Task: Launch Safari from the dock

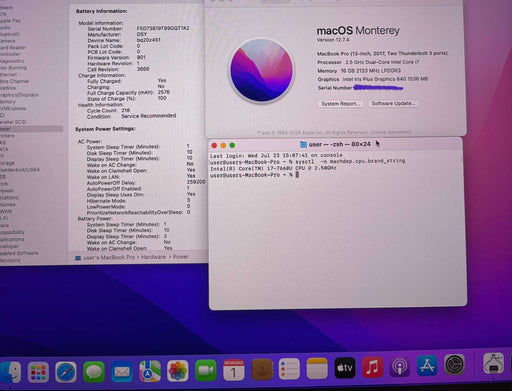Action: click(x=66, y=372)
